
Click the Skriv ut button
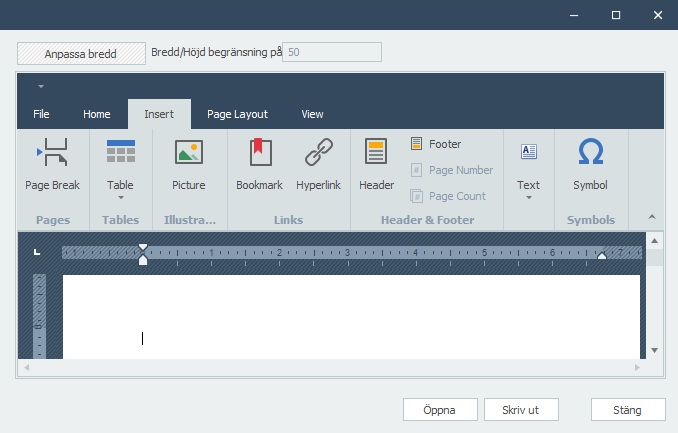[521, 410]
